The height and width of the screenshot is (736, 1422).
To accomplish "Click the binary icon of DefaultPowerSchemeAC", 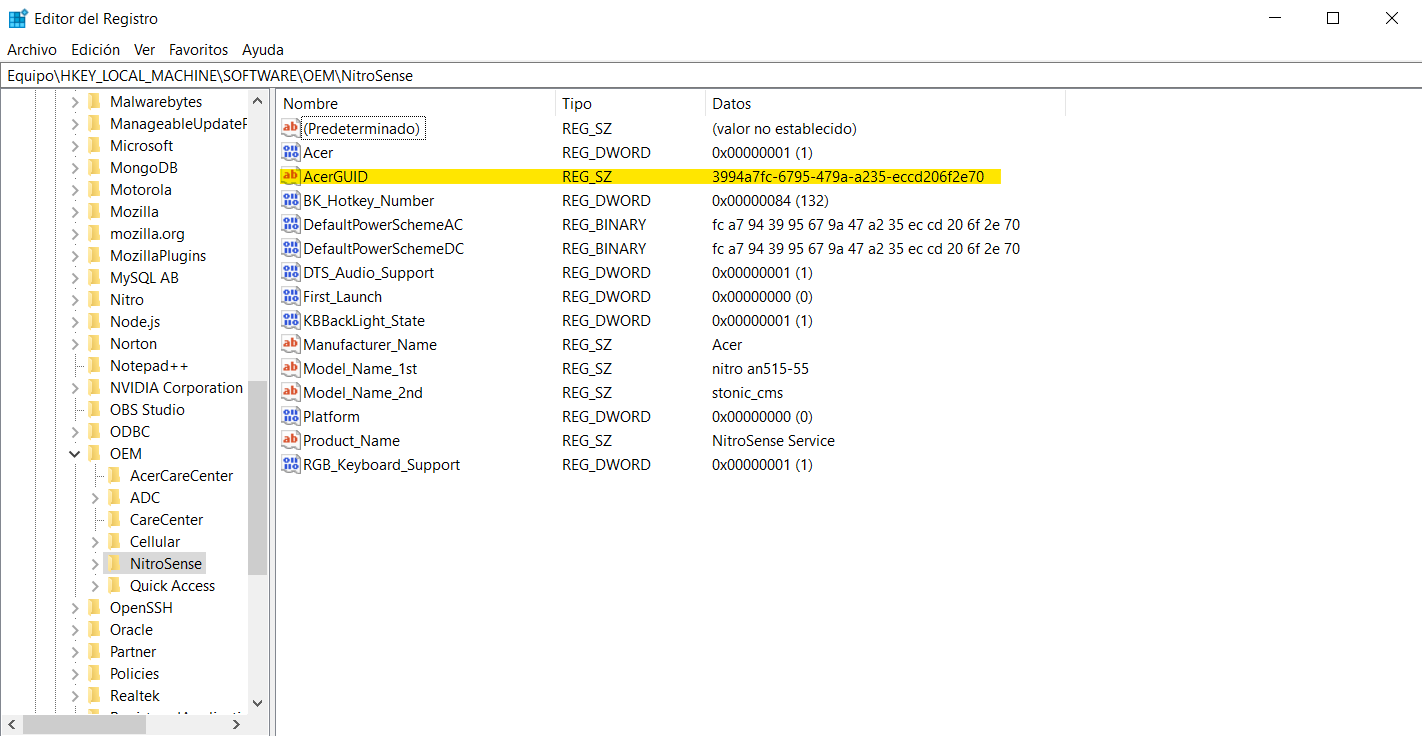I will pyautogui.click(x=291, y=224).
